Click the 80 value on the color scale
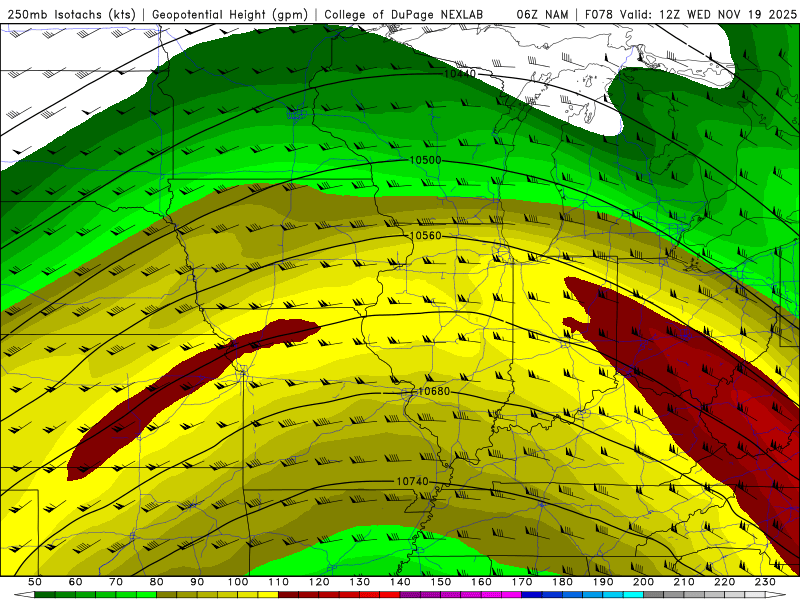The width and height of the screenshot is (800, 600). pos(156,582)
